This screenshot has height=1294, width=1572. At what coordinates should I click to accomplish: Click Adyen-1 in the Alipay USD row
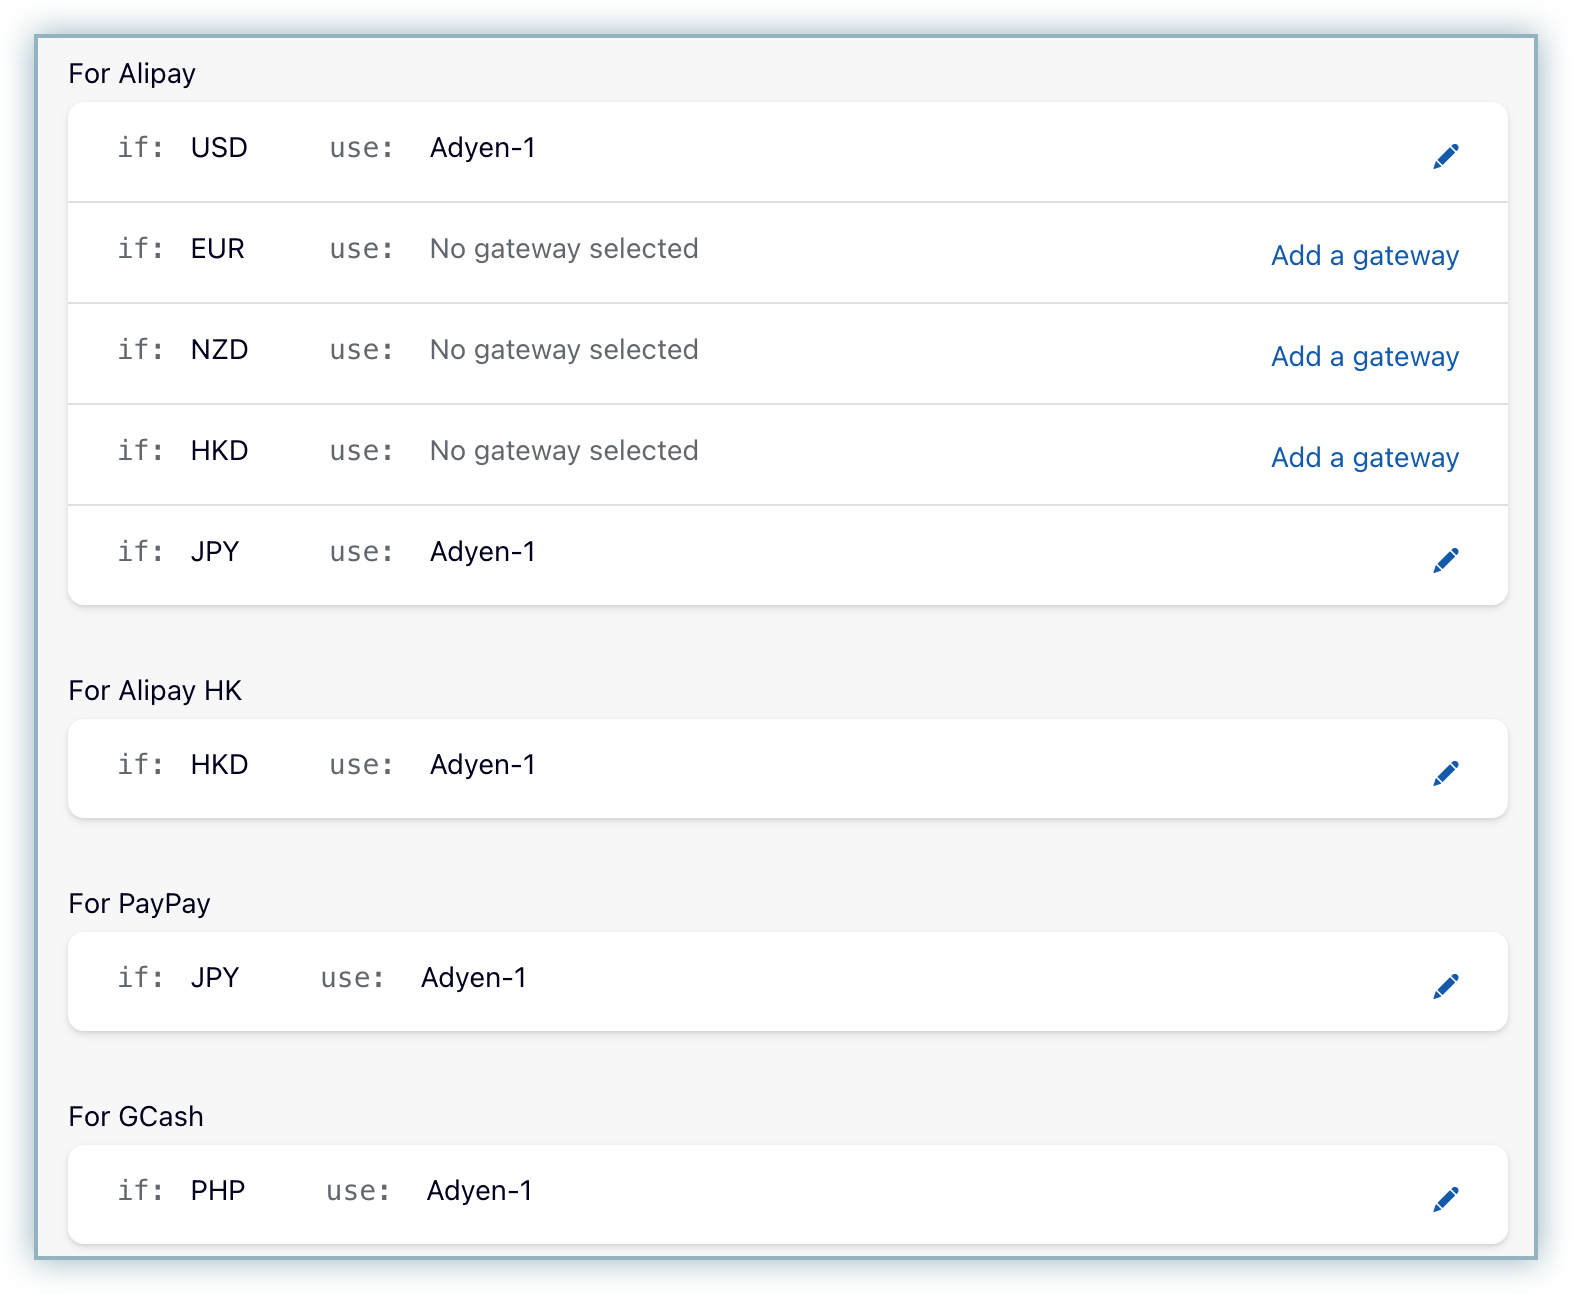pos(483,148)
